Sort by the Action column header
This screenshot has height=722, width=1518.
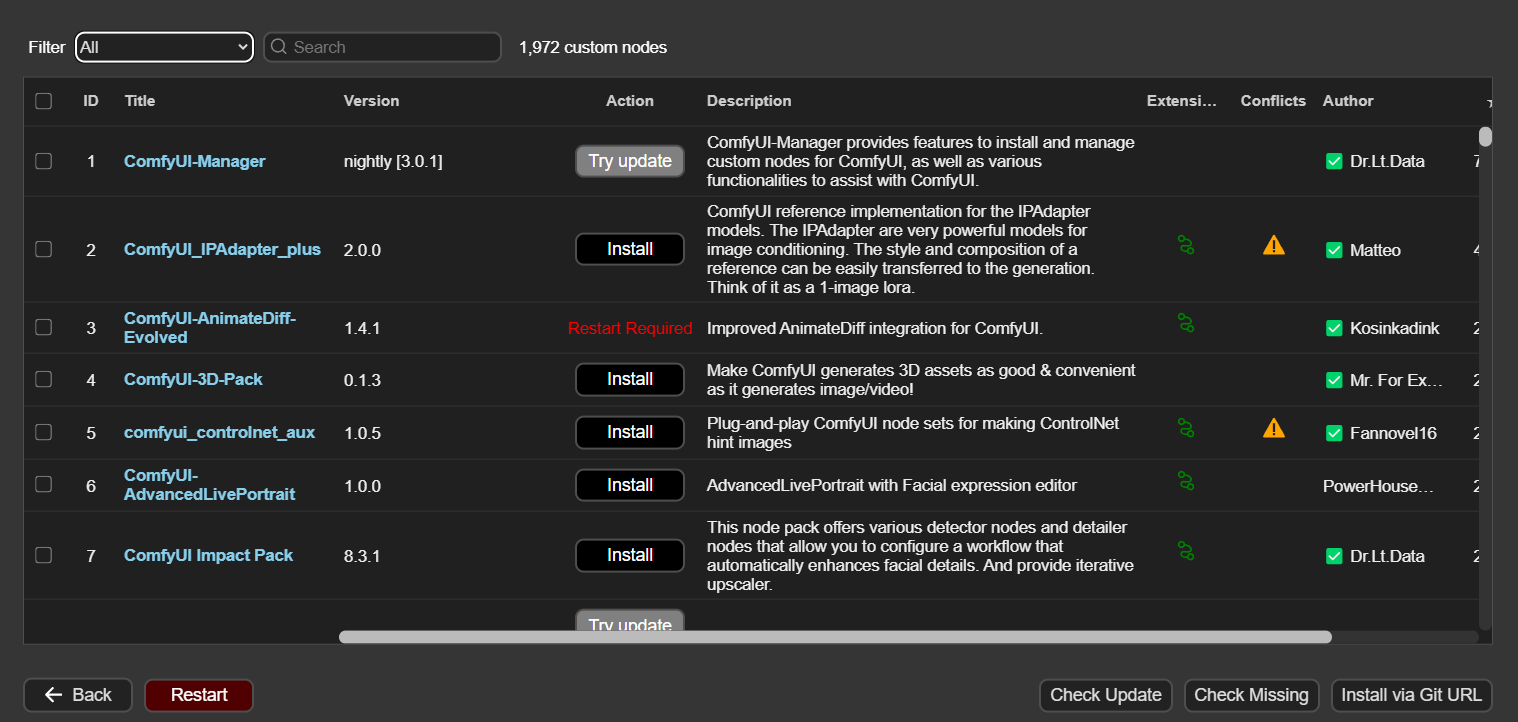[630, 101]
